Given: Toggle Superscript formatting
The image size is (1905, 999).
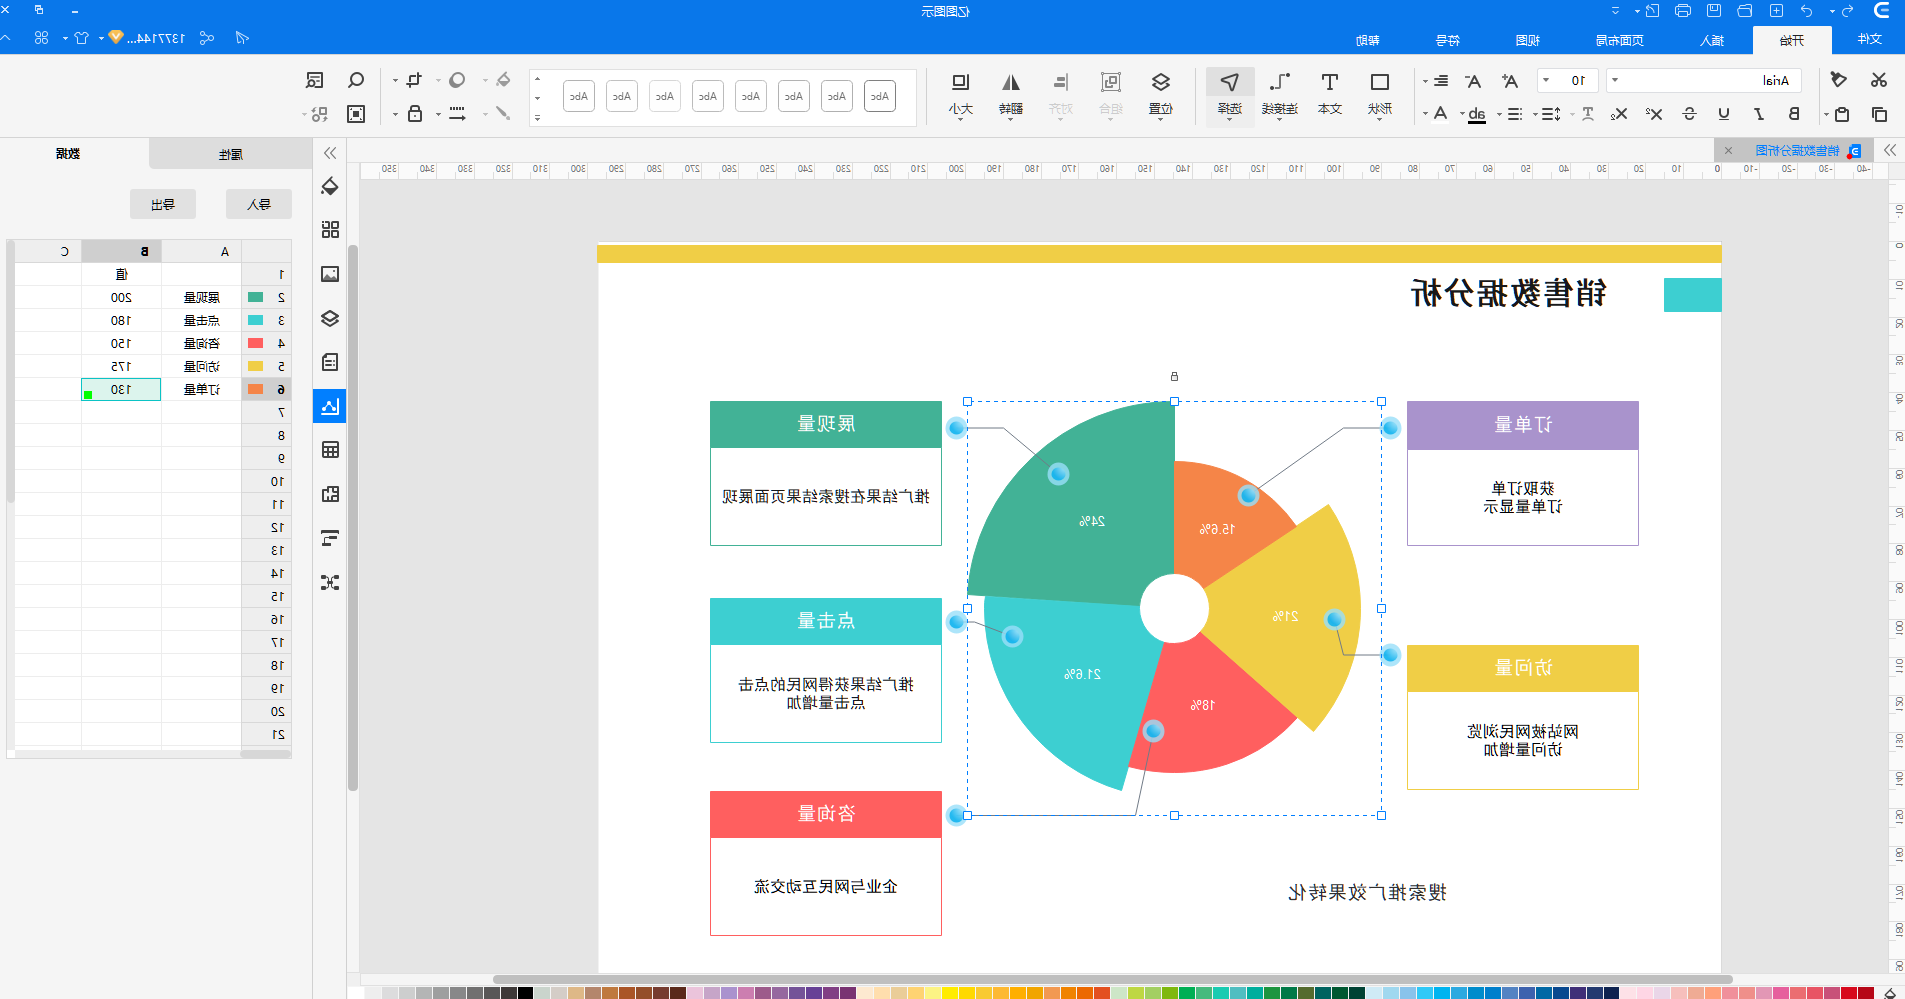Looking at the screenshot, I should point(1655,114).
